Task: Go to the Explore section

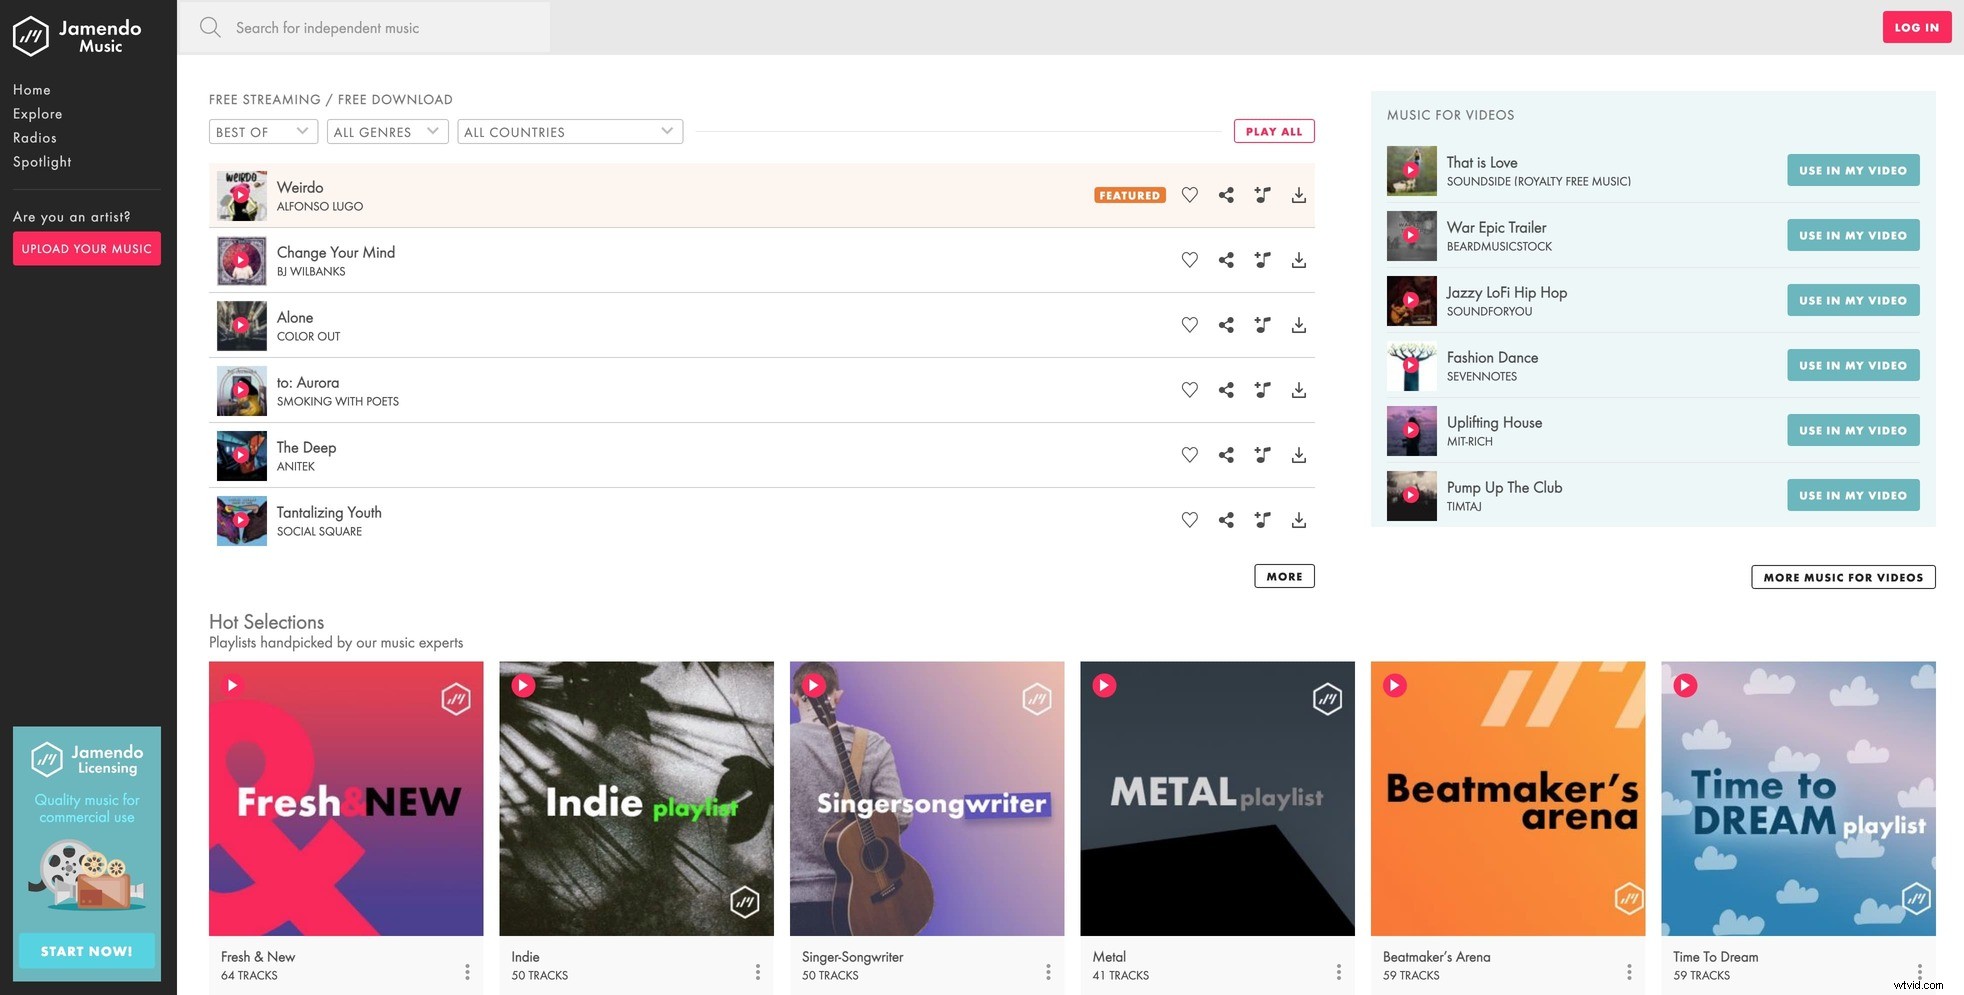Action: pos(37,113)
